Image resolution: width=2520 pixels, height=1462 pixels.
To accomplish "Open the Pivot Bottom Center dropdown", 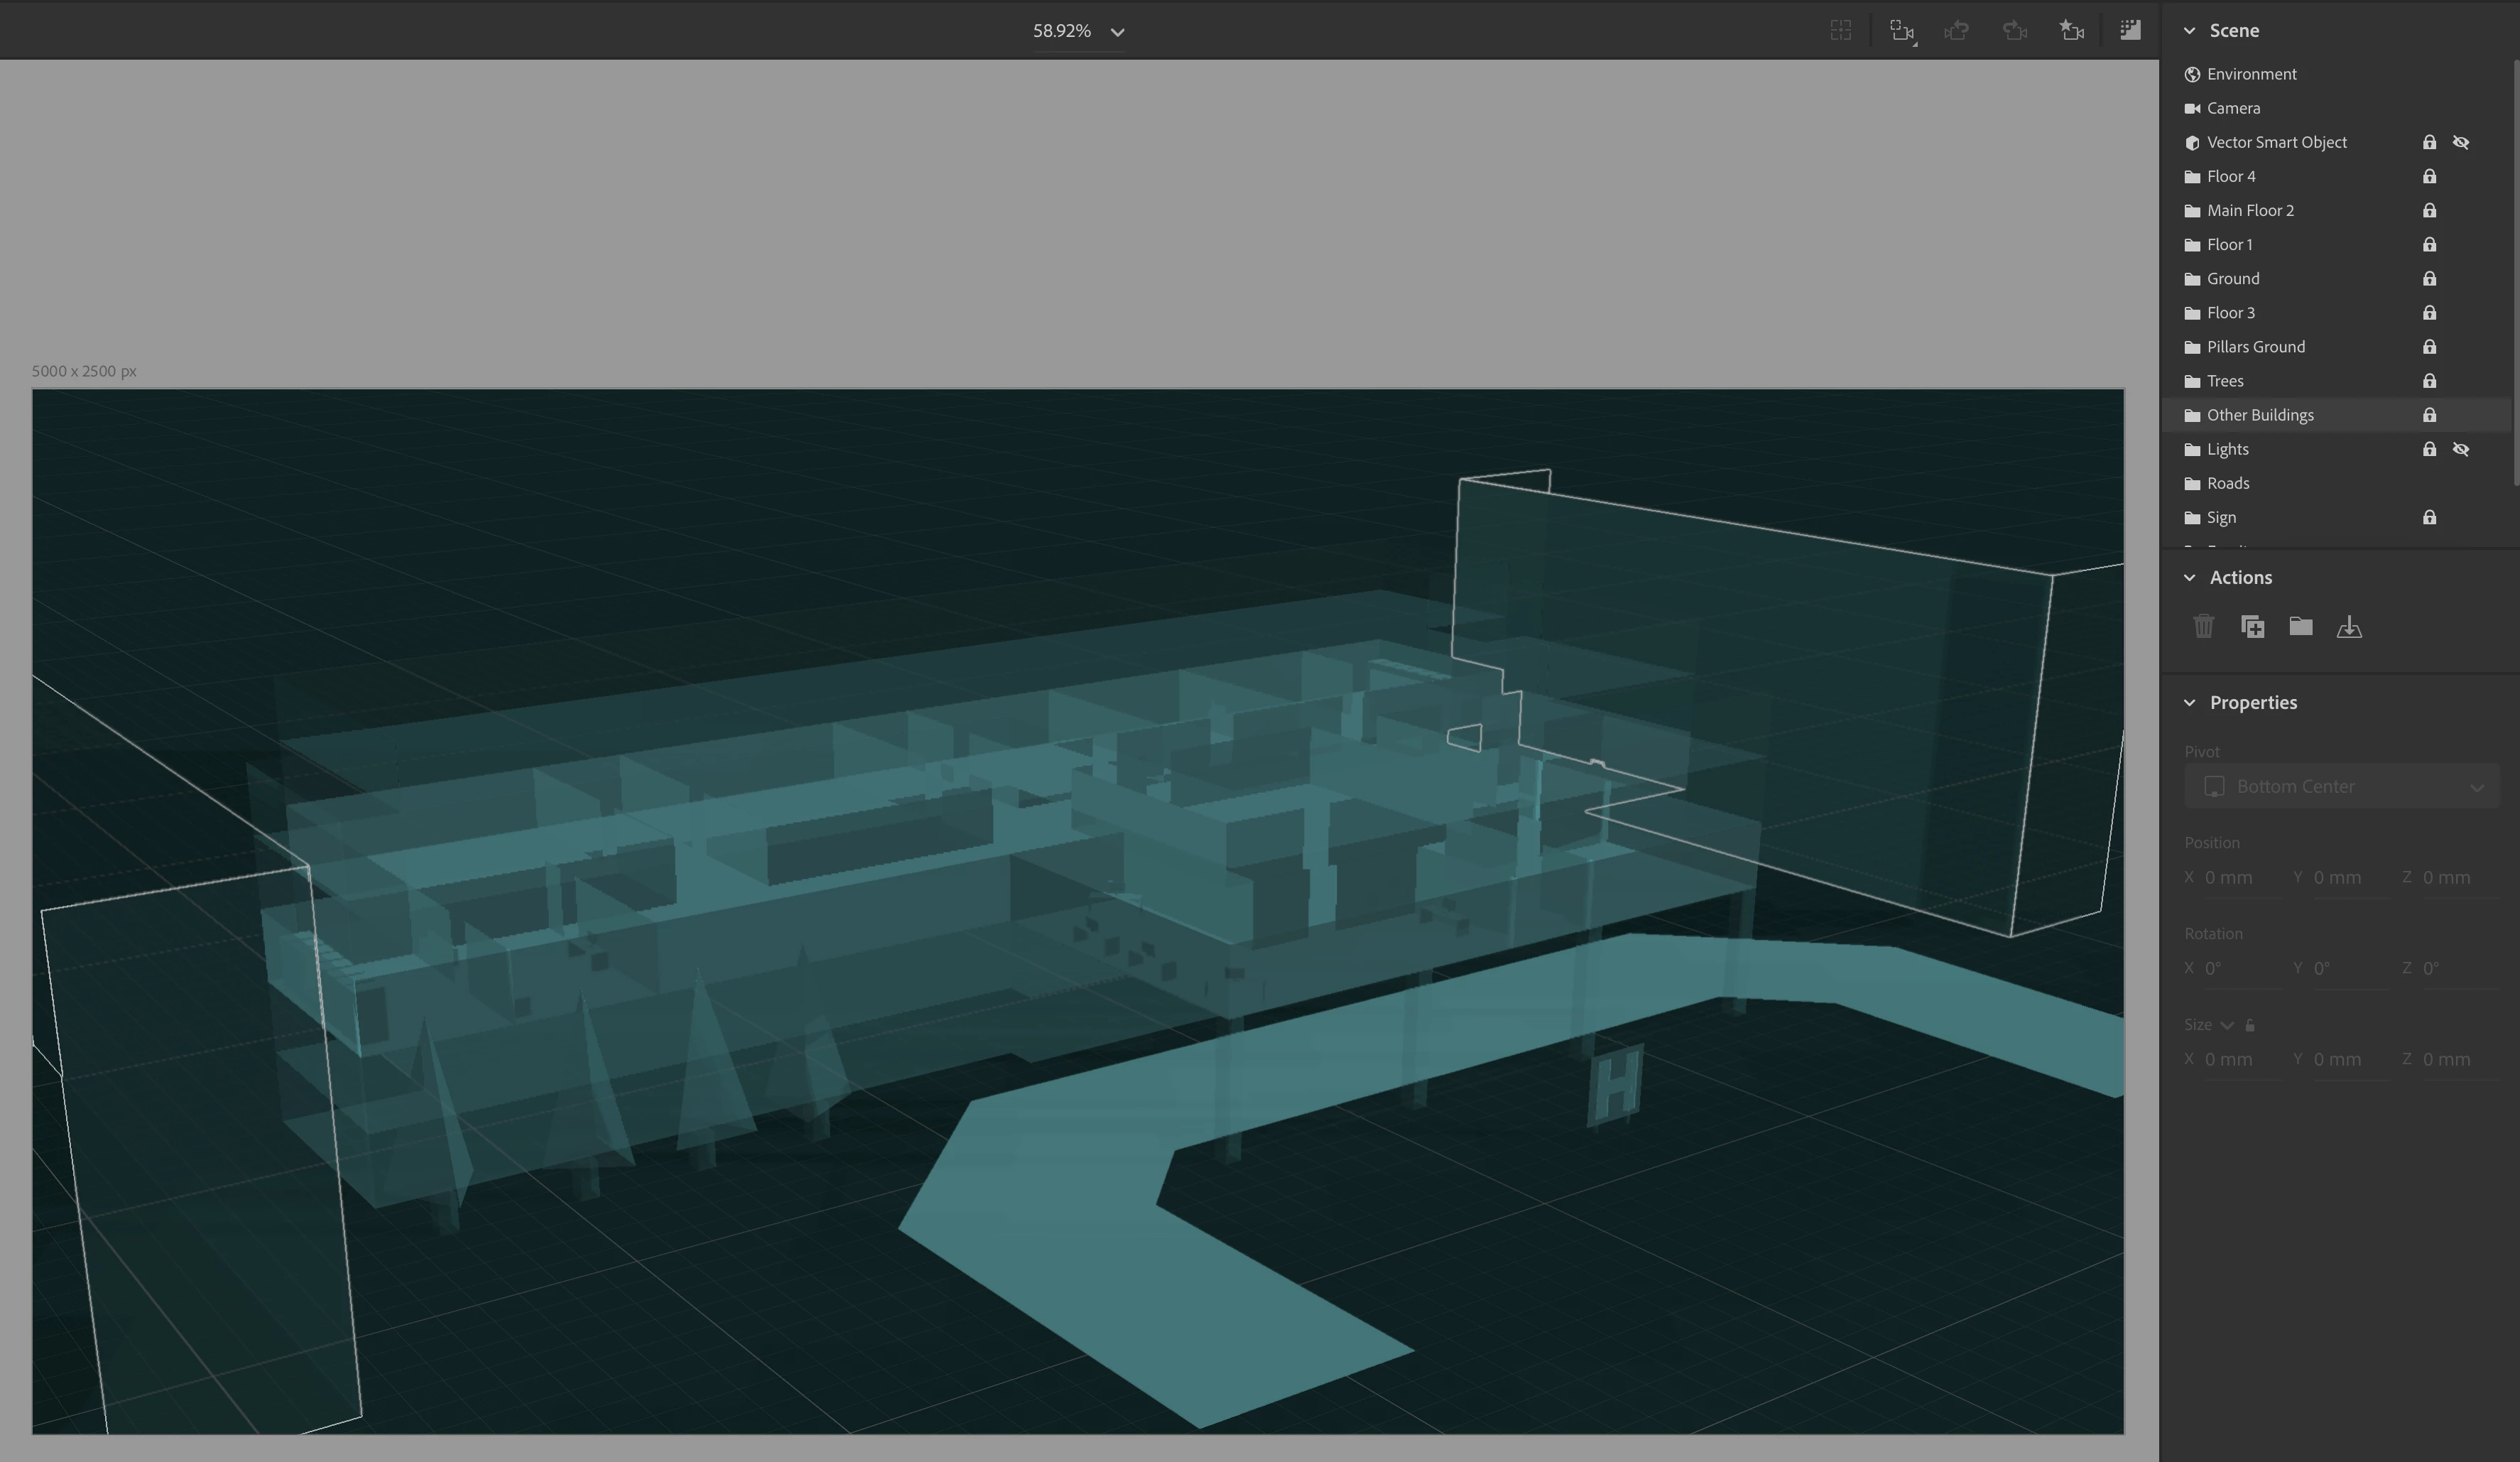I will coord(2340,787).
